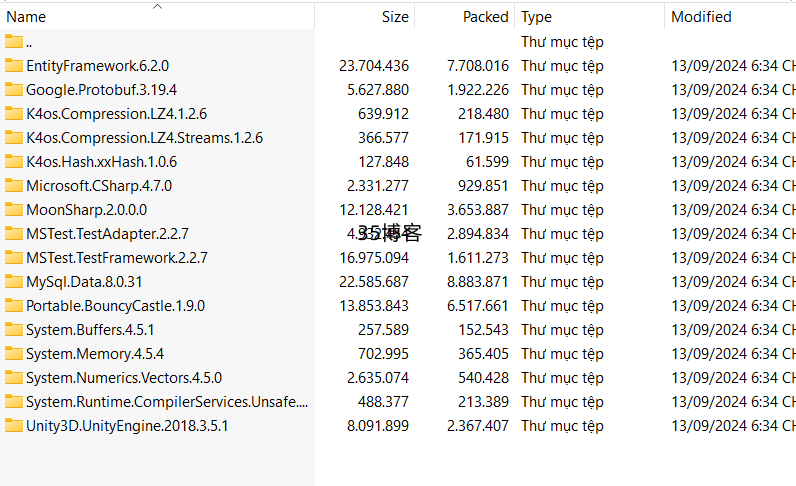Click the parent directory '..' folder icon

pos(14,42)
